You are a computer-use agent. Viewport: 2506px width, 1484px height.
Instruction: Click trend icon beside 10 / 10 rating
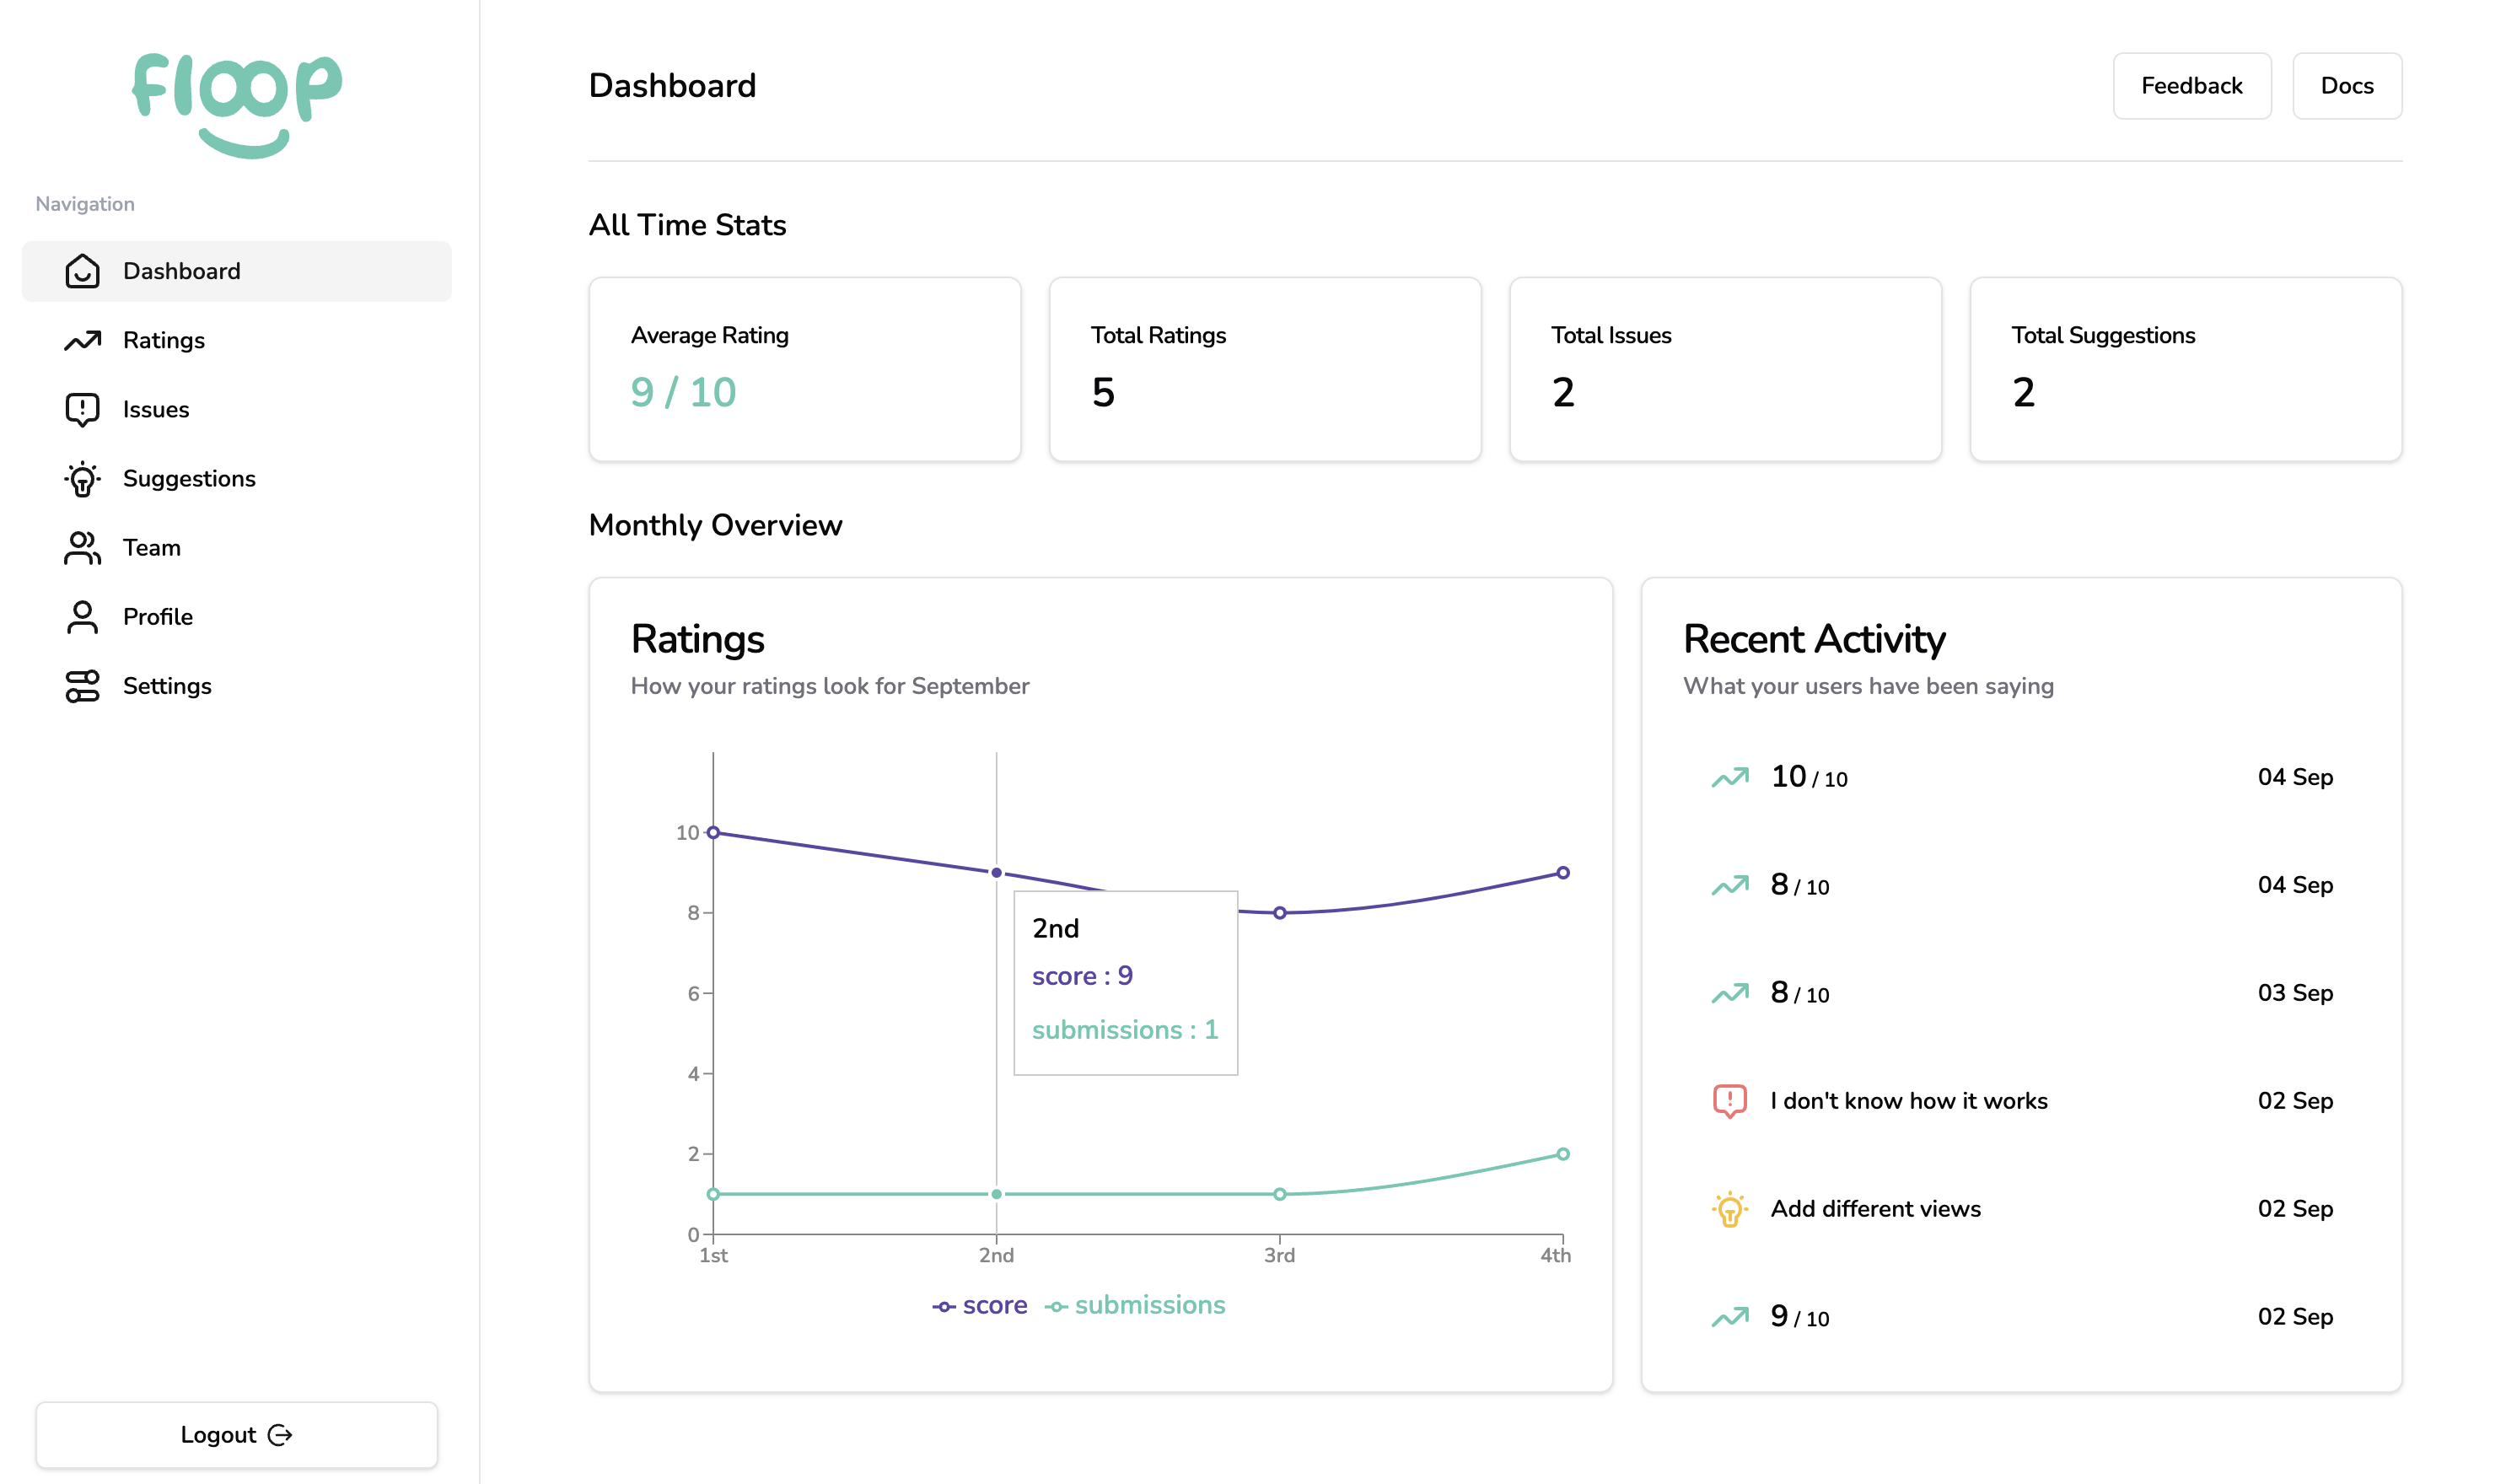coord(1730,777)
